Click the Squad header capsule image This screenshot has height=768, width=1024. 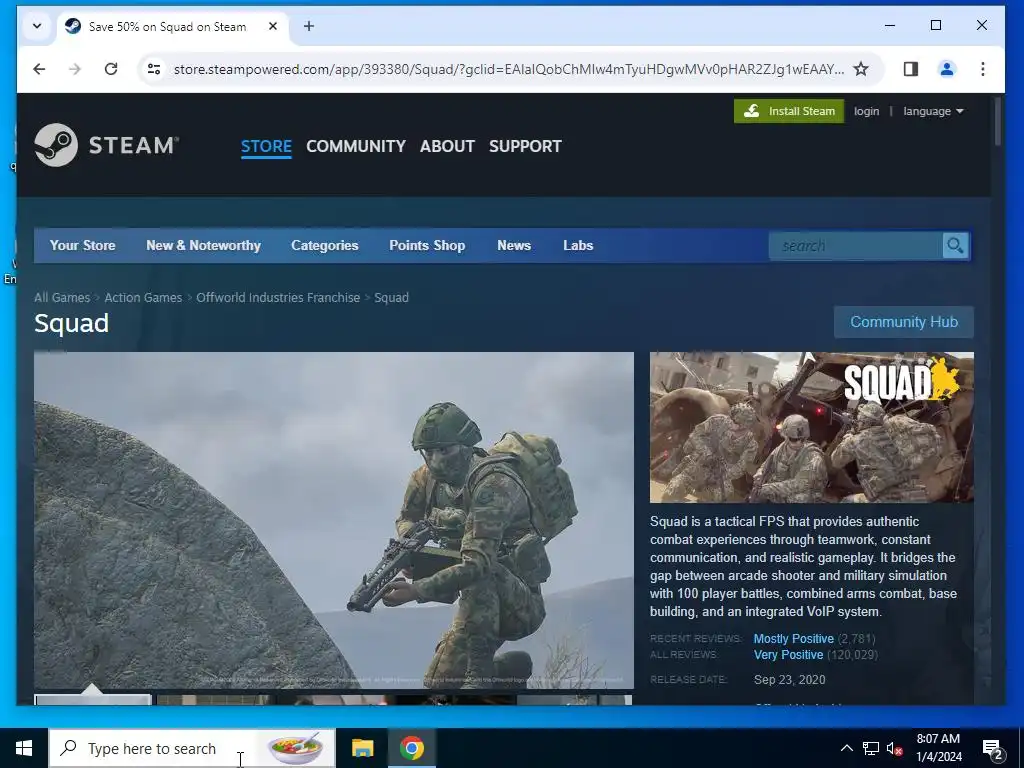[812, 427]
